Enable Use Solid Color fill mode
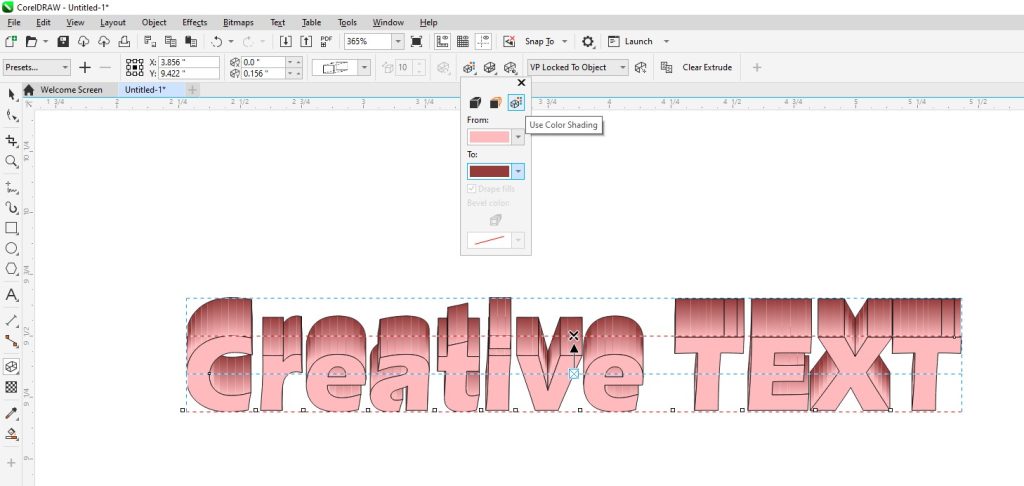Viewport: 1024px width, 486px height. pyautogui.click(x=496, y=102)
